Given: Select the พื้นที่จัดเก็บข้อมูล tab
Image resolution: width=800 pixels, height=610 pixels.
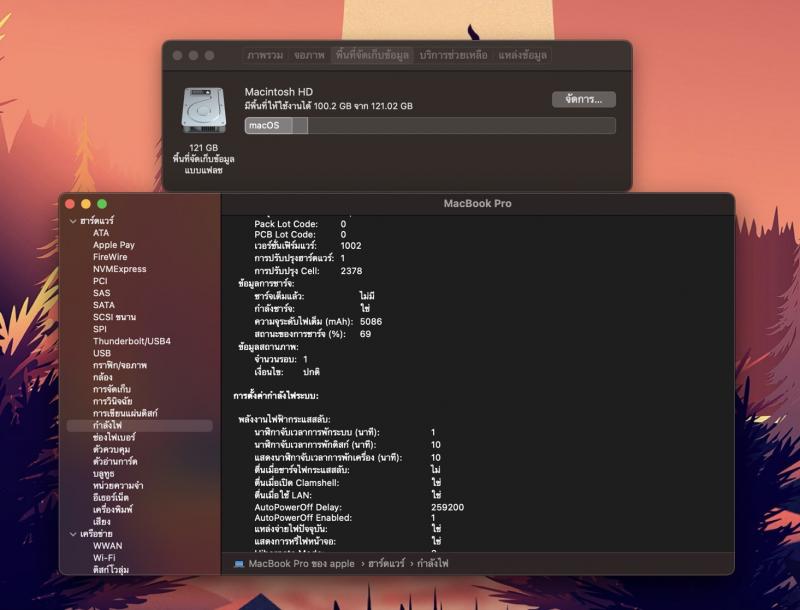Looking at the screenshot, I should tap(372, 55).
